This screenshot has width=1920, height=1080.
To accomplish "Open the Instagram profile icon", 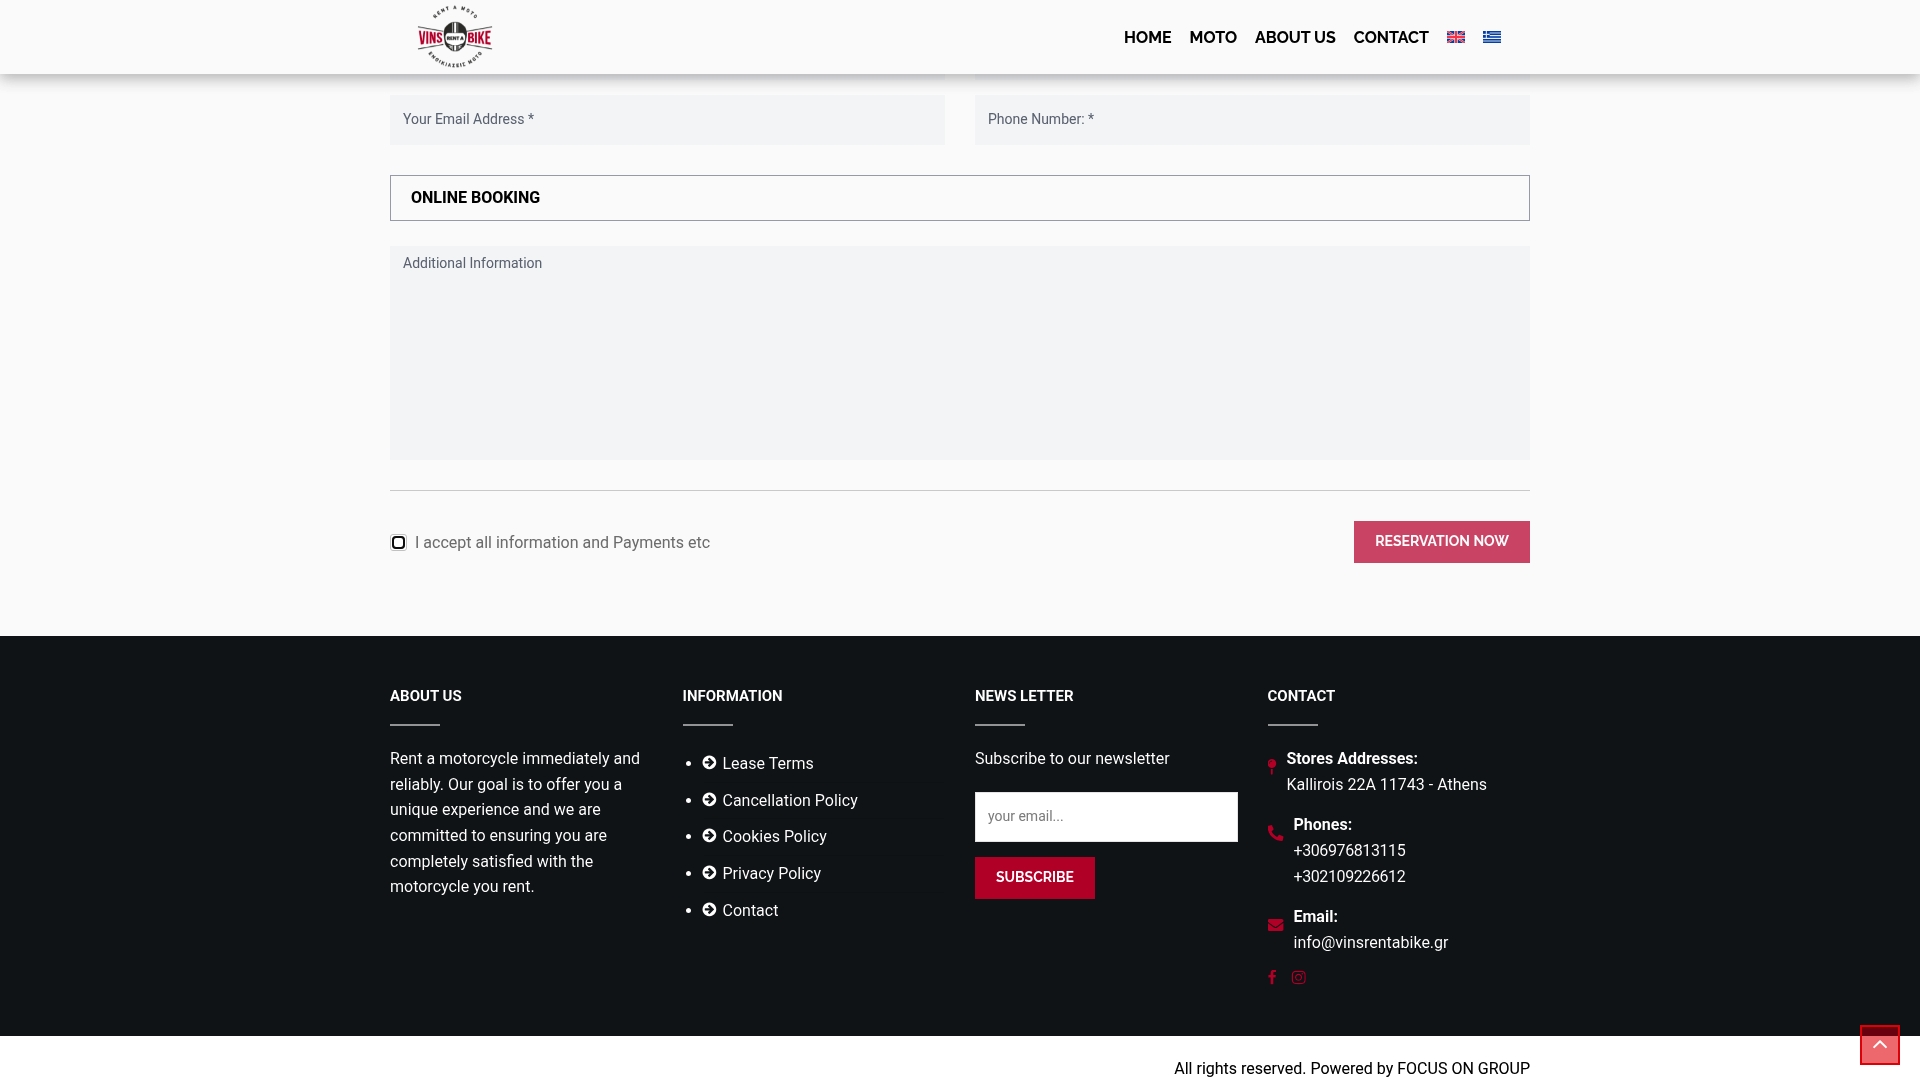I will (1298, 978).
